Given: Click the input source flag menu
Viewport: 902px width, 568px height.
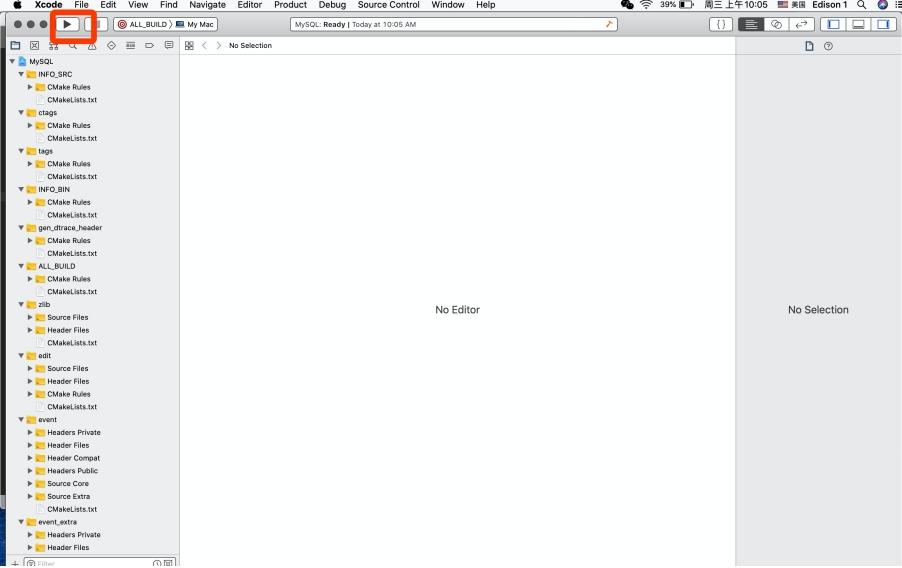Looking at the screenshot, I should pos(791,5).
